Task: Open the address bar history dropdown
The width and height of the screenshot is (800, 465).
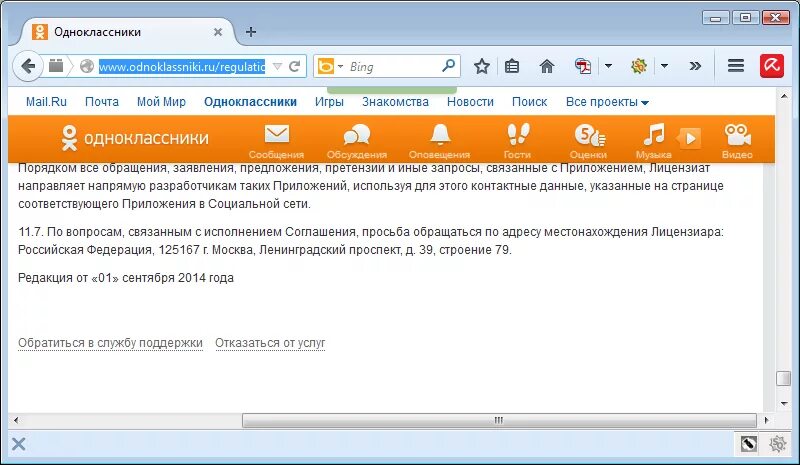Action: click(x=277, y=66)
